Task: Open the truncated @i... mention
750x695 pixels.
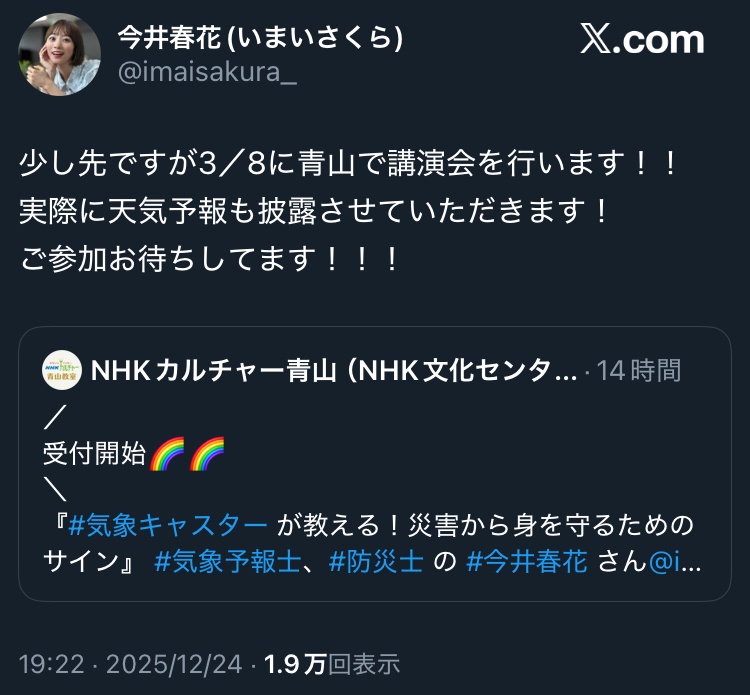Action: pos(674,562)
